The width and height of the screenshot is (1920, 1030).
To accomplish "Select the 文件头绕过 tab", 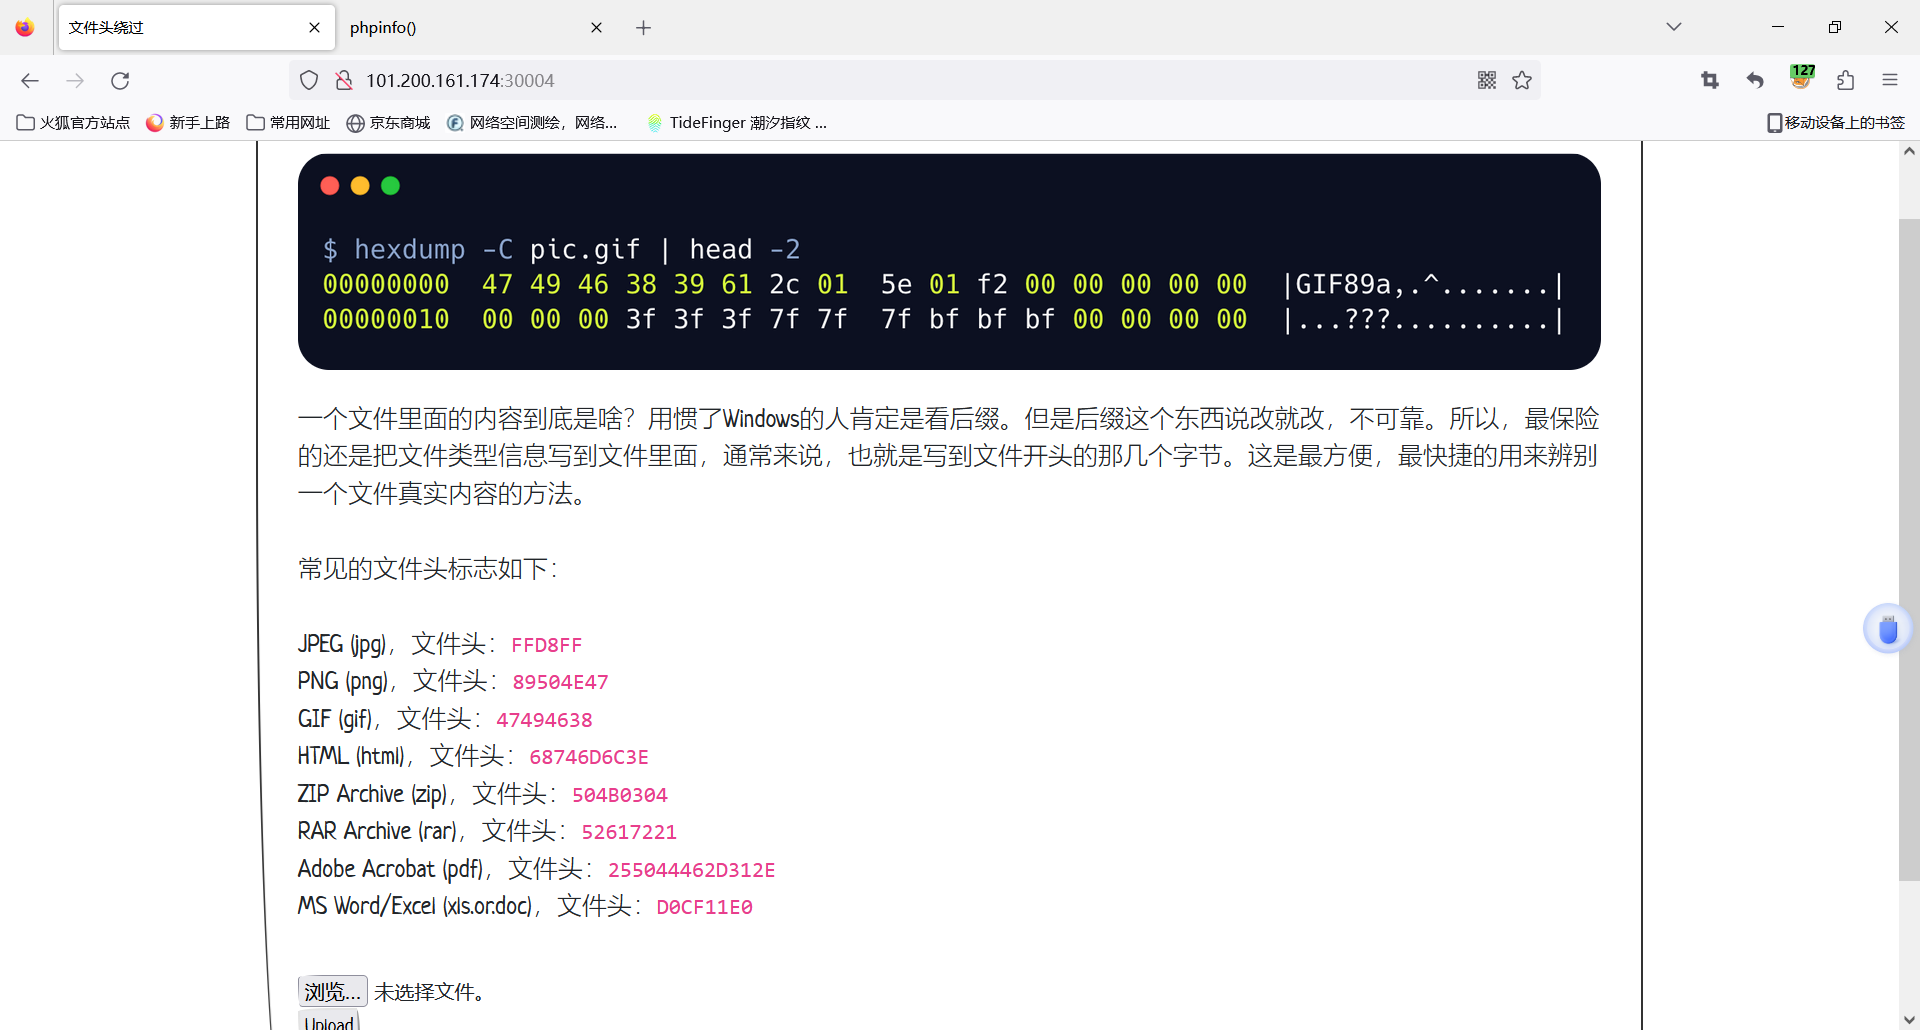I will click(196, 28).
